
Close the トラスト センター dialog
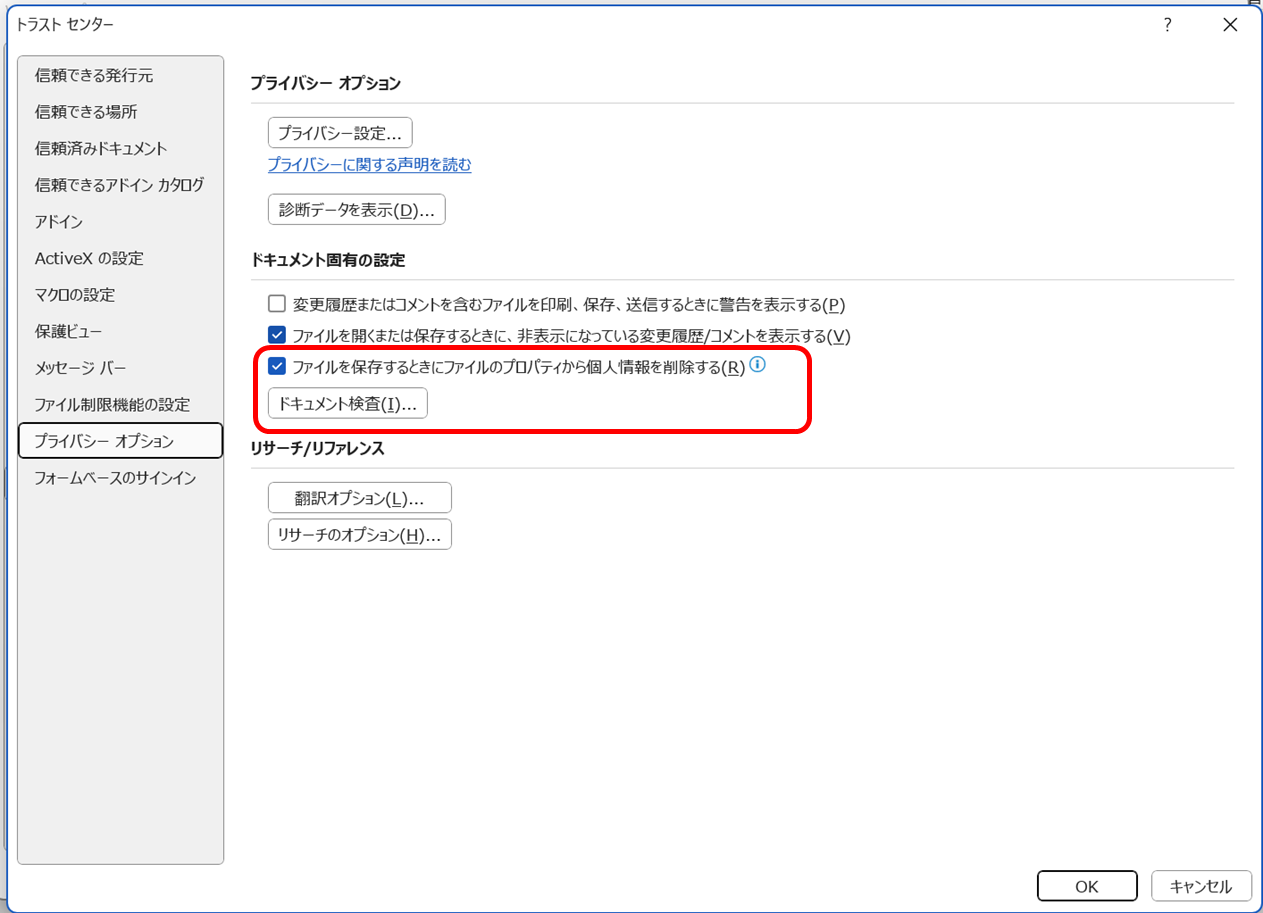click(x=1231, y=25)
